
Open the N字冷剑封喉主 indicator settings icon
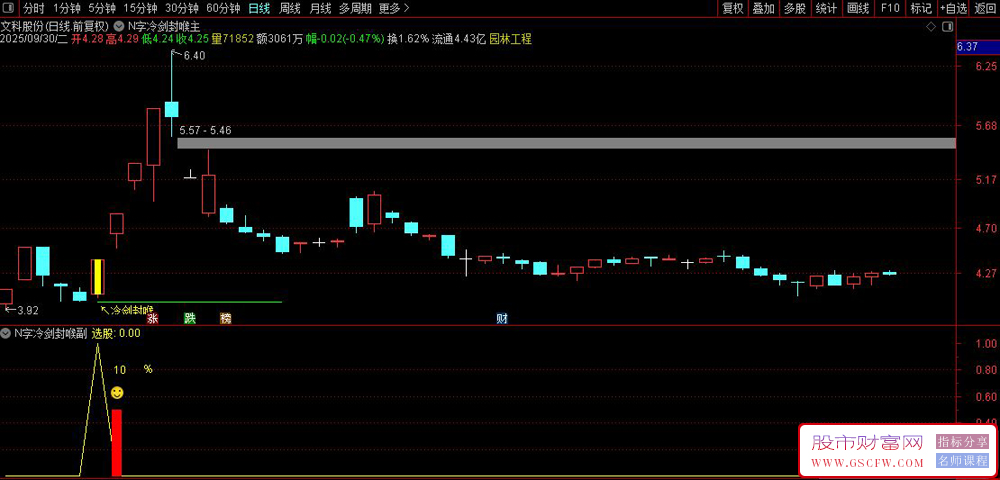point(119,26)
